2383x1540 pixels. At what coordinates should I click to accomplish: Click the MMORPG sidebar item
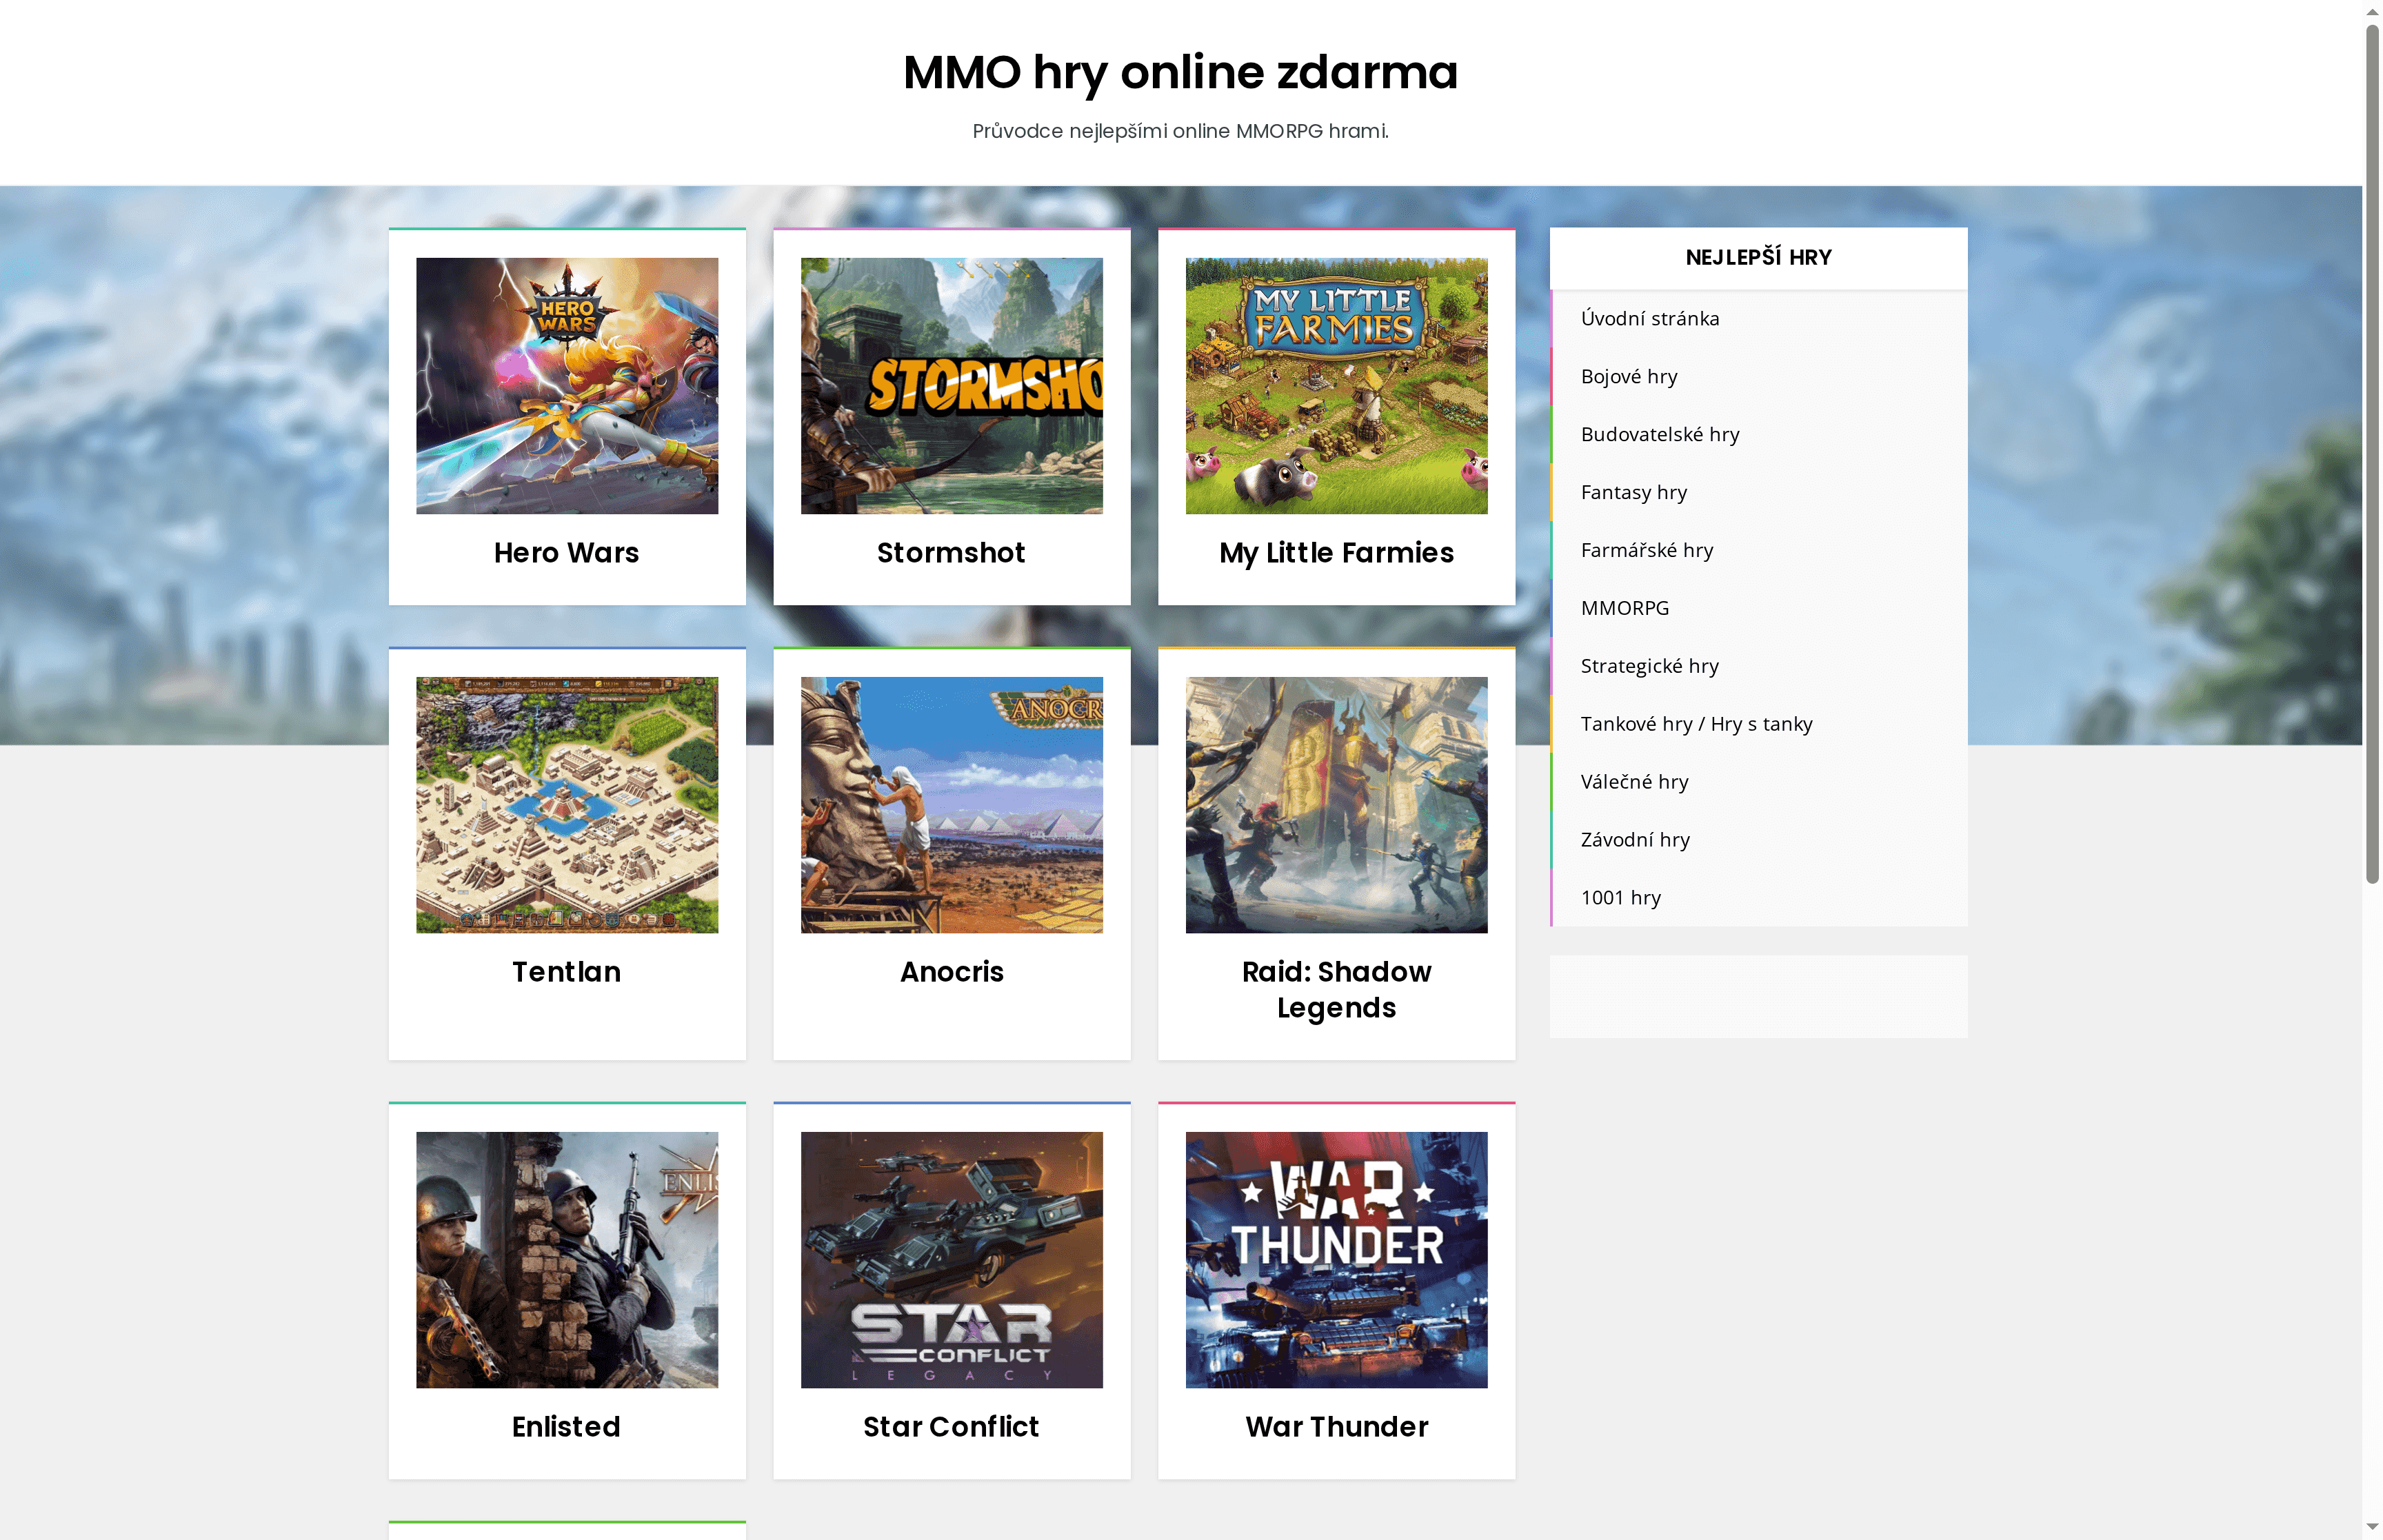tap(1624, 608)
